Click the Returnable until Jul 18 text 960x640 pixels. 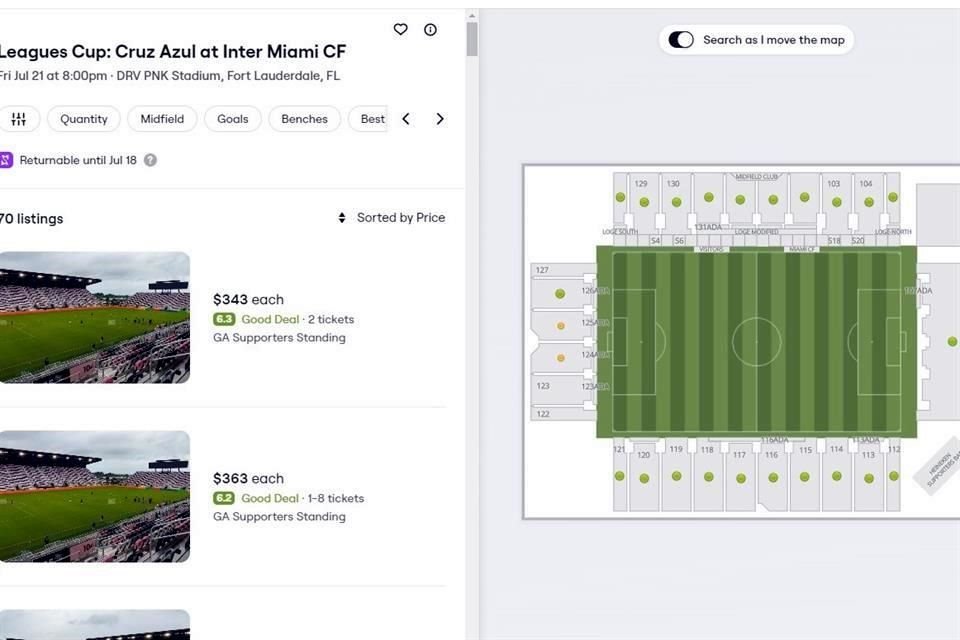pyautogui.click(x=78, y=160)
